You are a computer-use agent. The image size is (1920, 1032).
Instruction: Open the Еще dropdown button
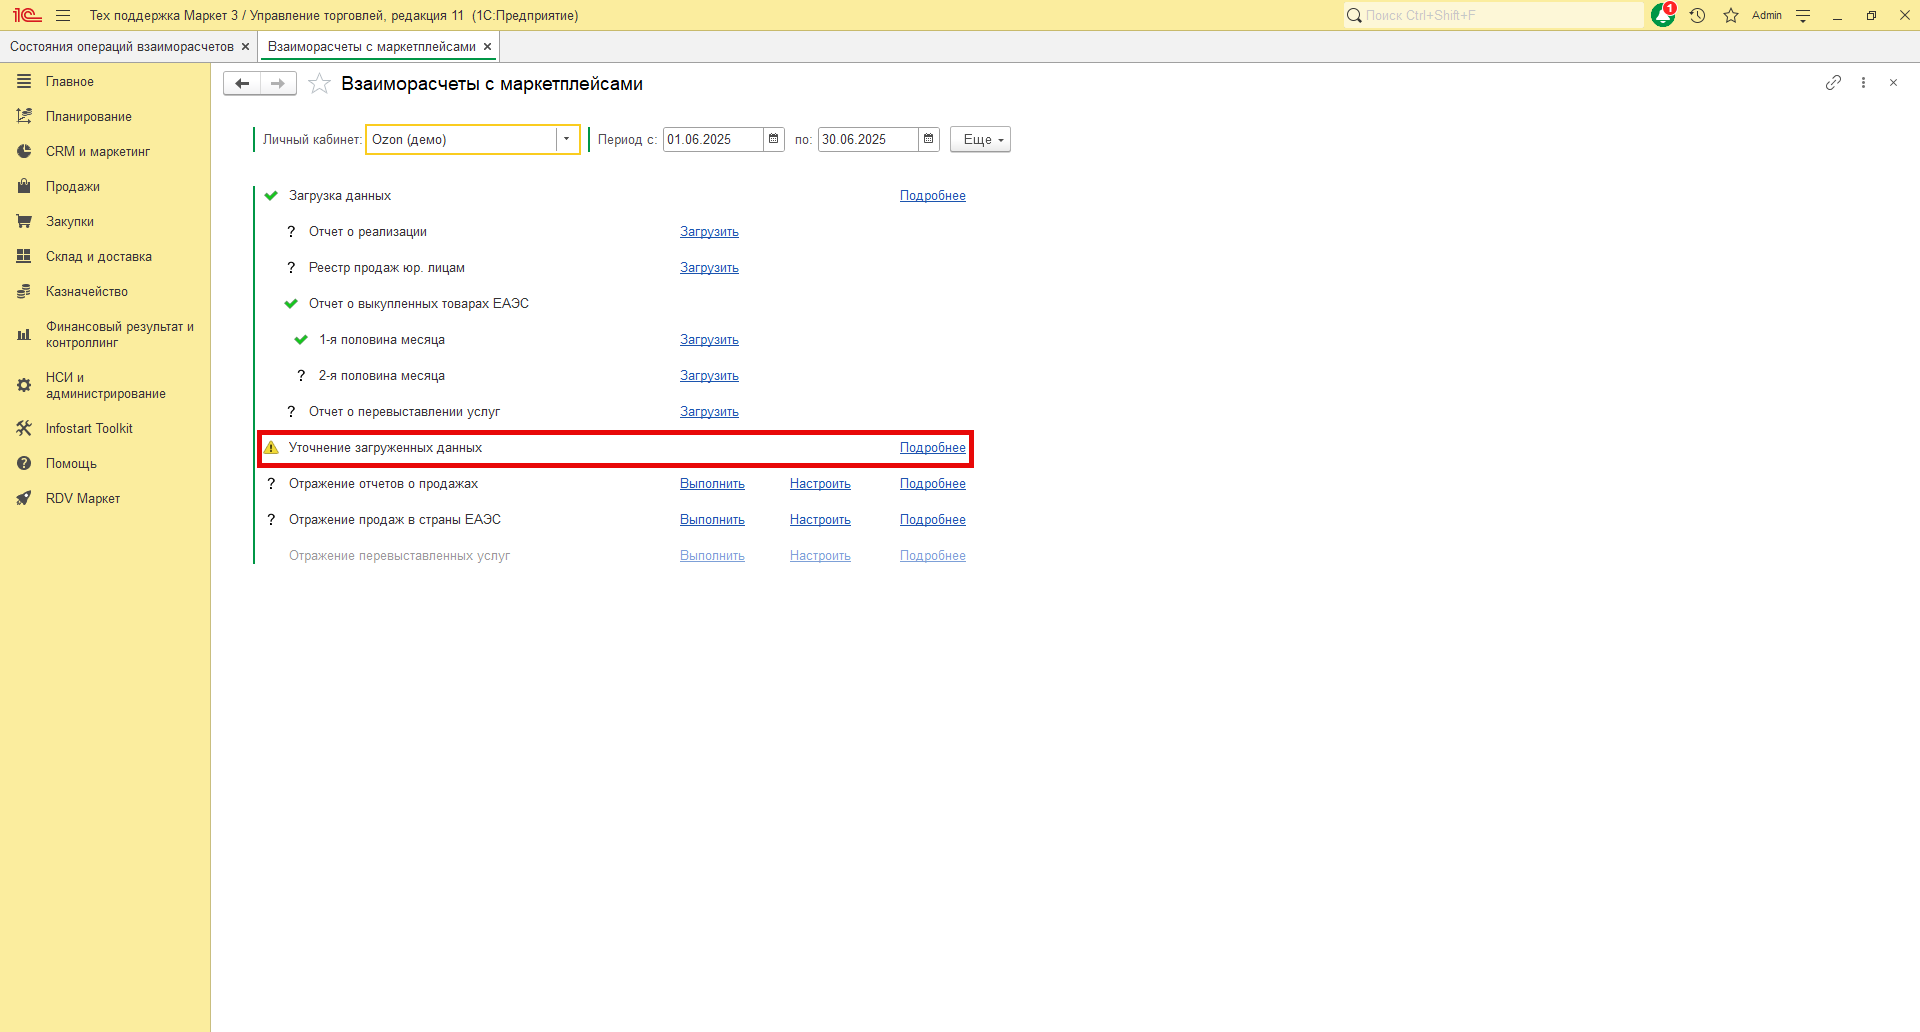pos(980,139)
